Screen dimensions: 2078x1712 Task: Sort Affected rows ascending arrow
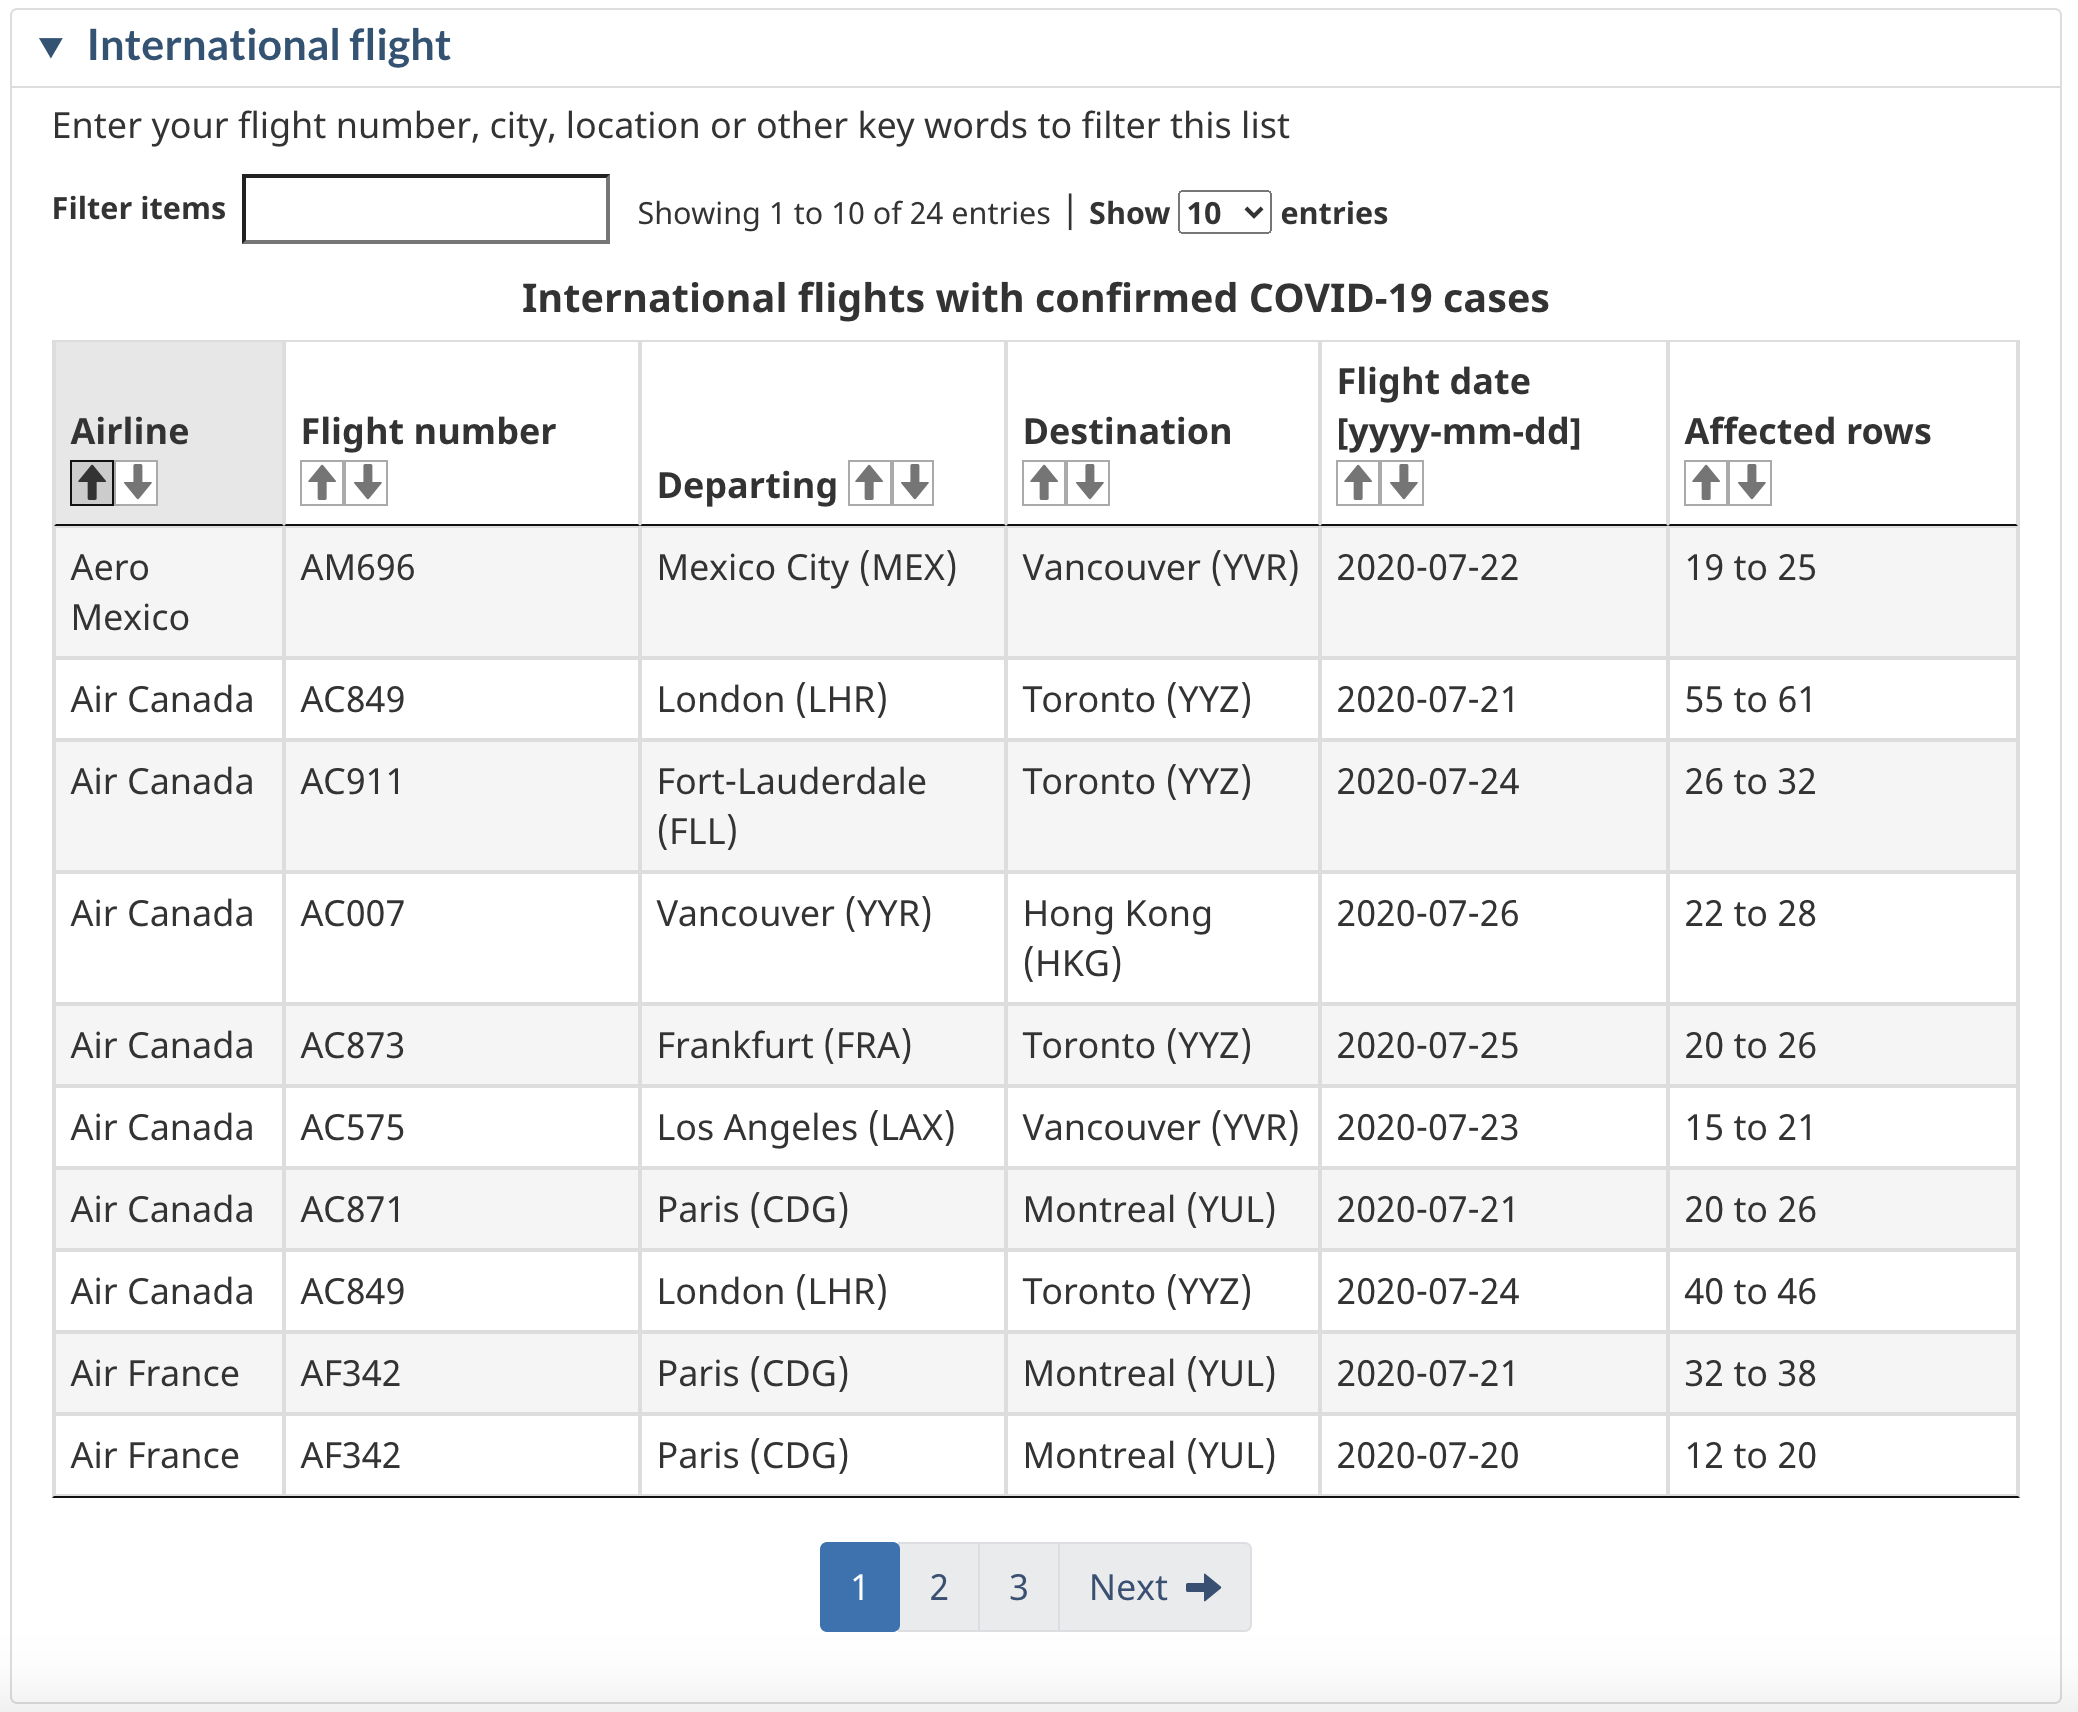click(x=1706, y=483)
